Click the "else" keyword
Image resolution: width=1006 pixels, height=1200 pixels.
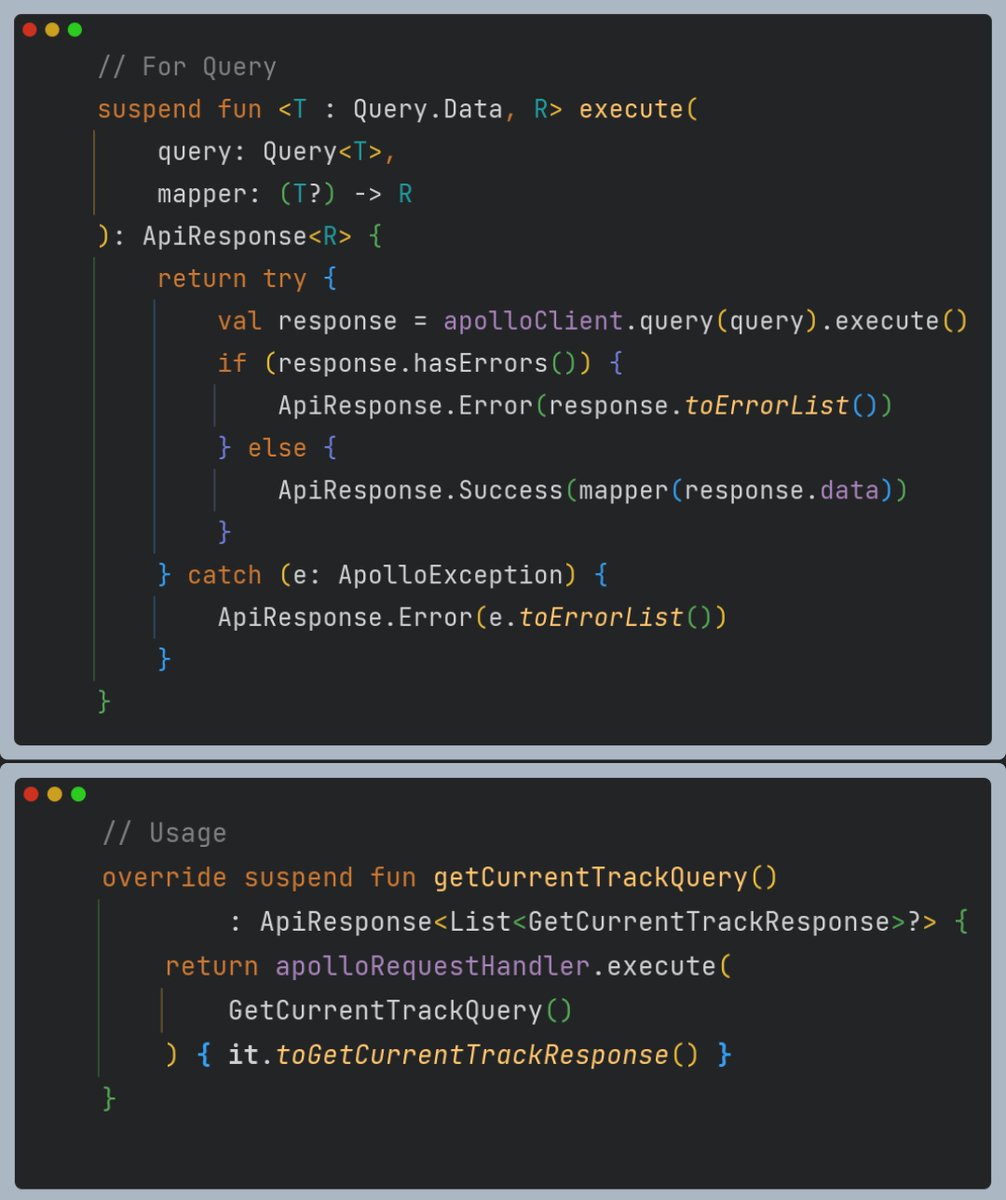pyautogui.click(x=277, y=448)
